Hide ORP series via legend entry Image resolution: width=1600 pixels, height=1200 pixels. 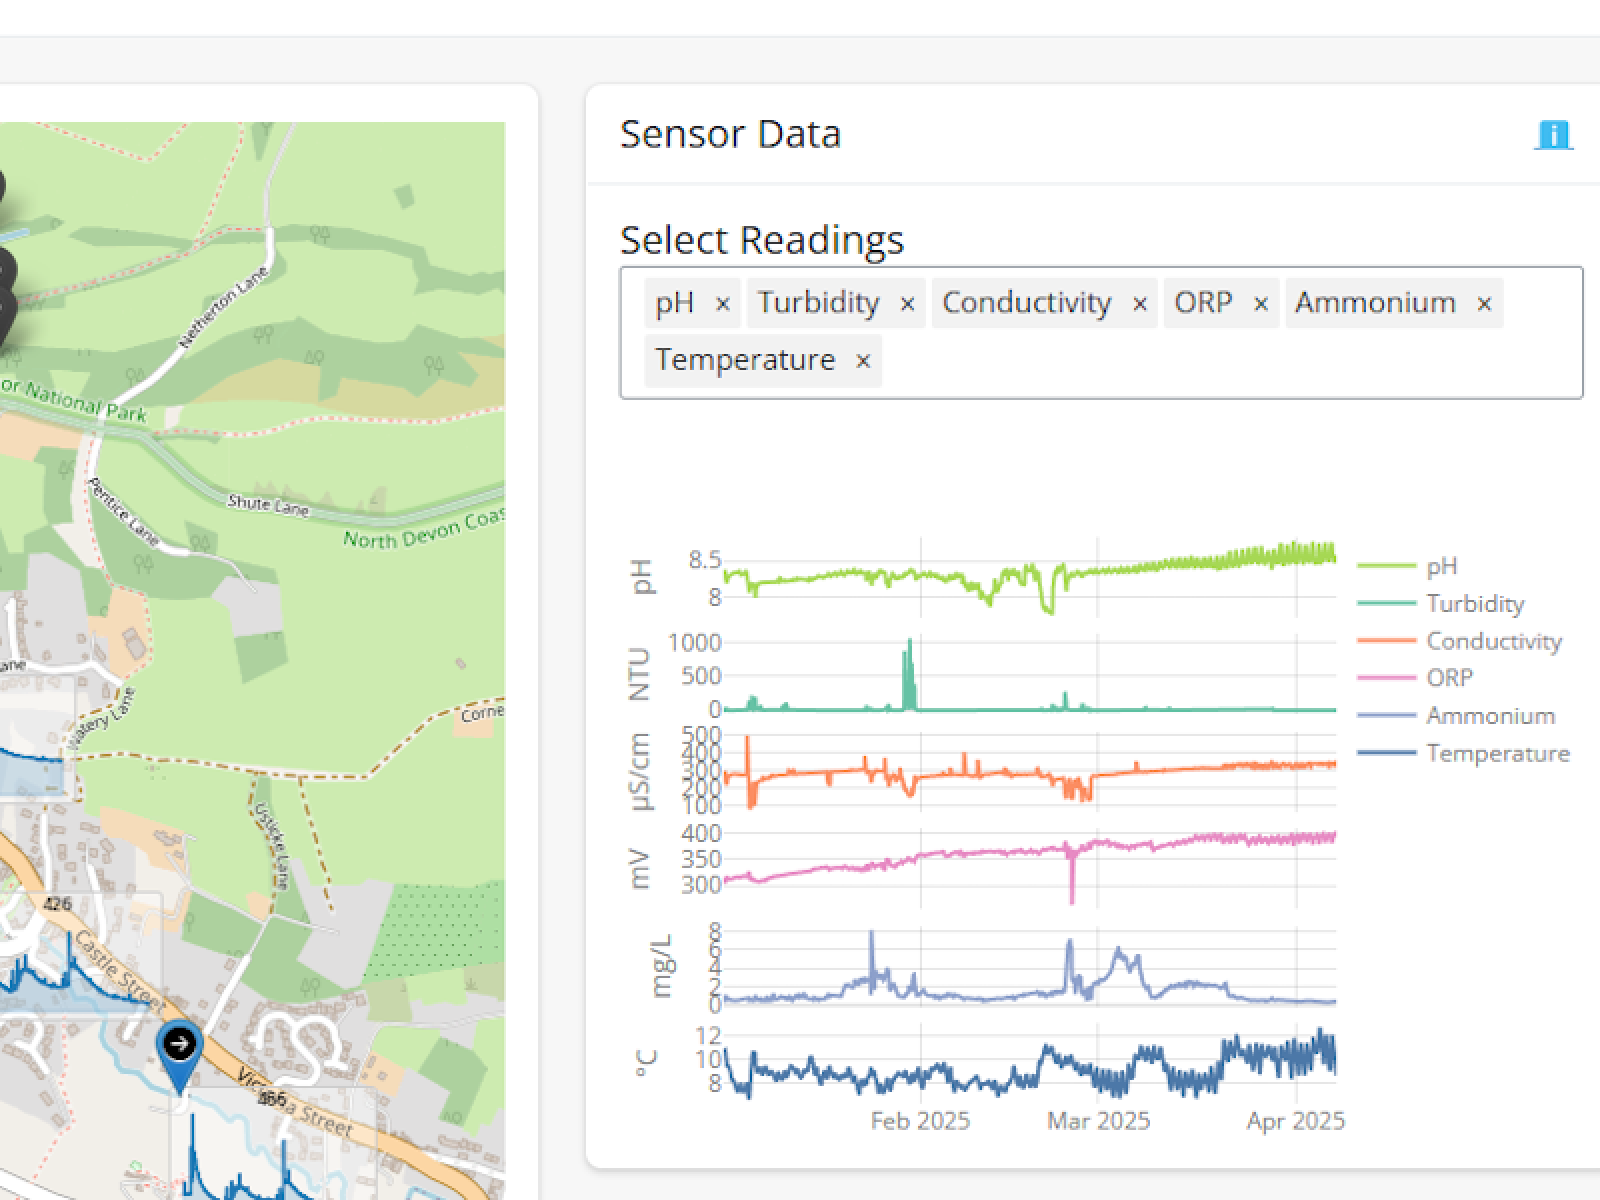pos(1449,678)
